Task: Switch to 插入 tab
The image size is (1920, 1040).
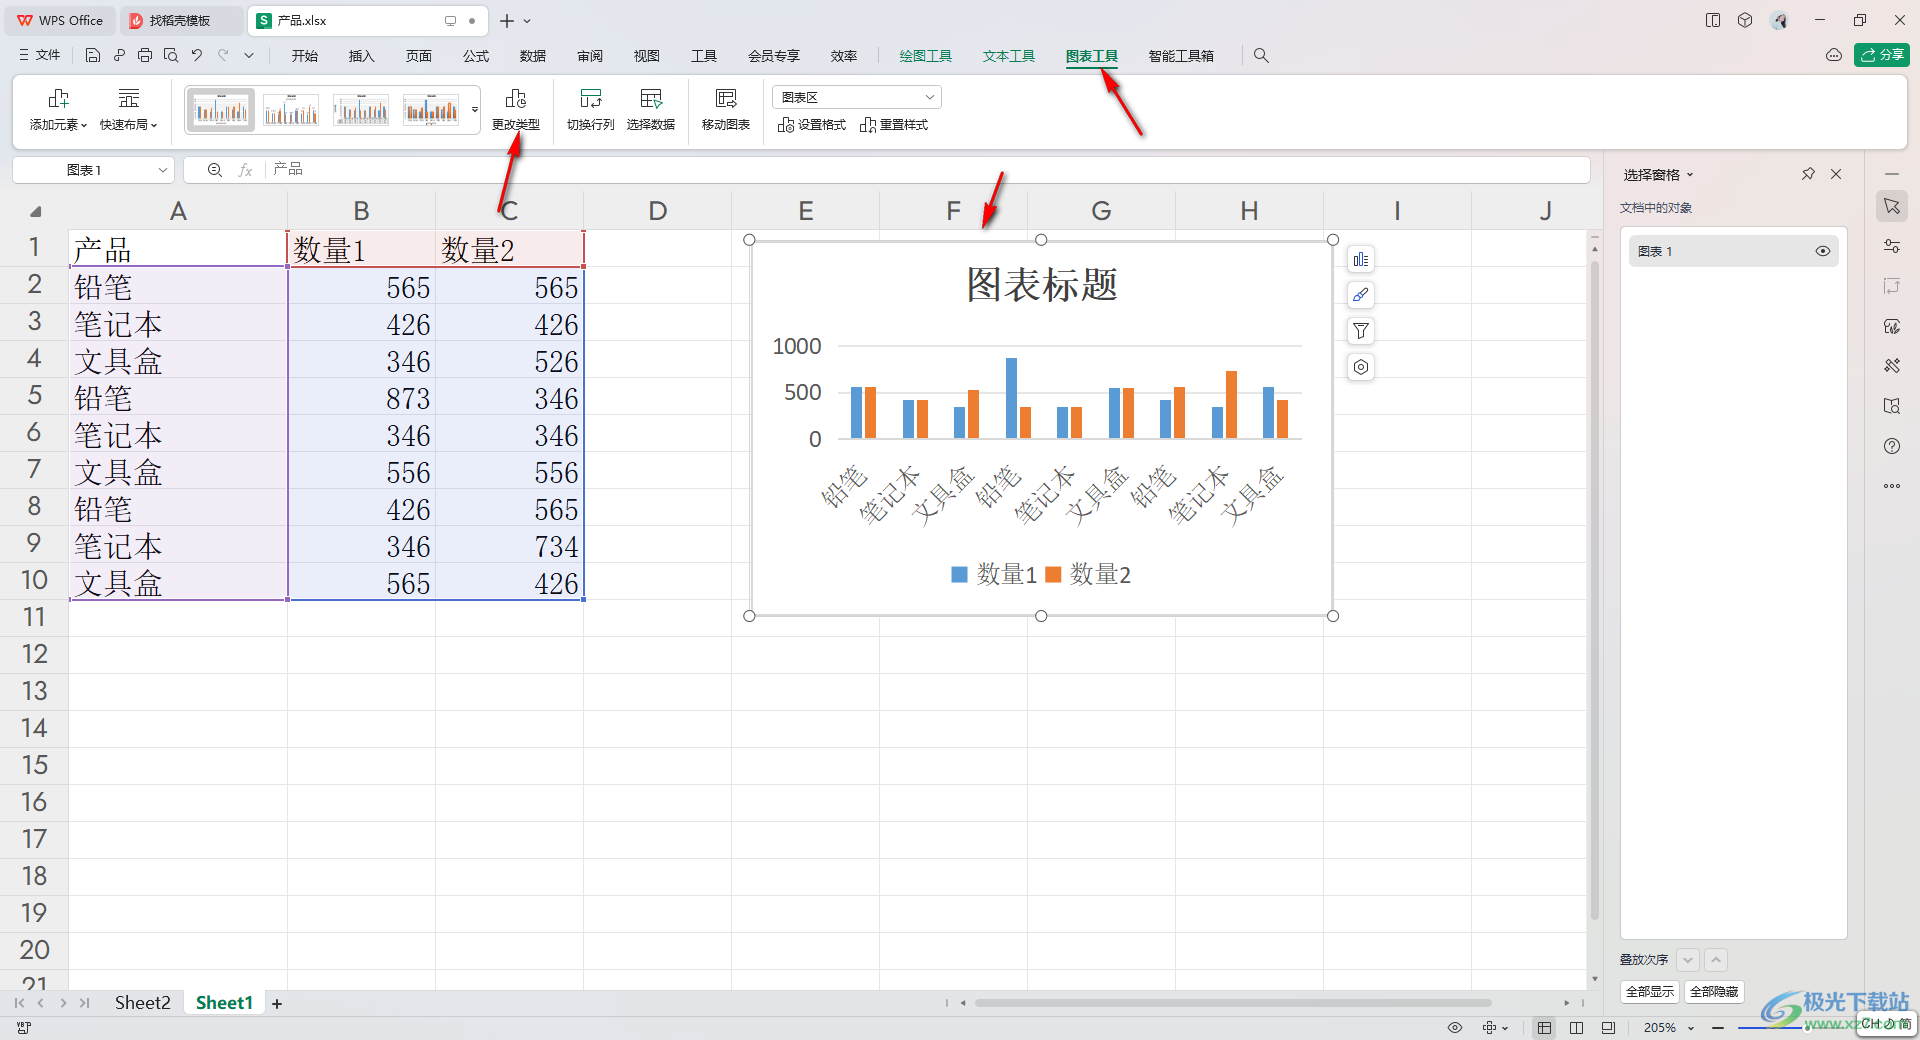Action: coord(362,56)
